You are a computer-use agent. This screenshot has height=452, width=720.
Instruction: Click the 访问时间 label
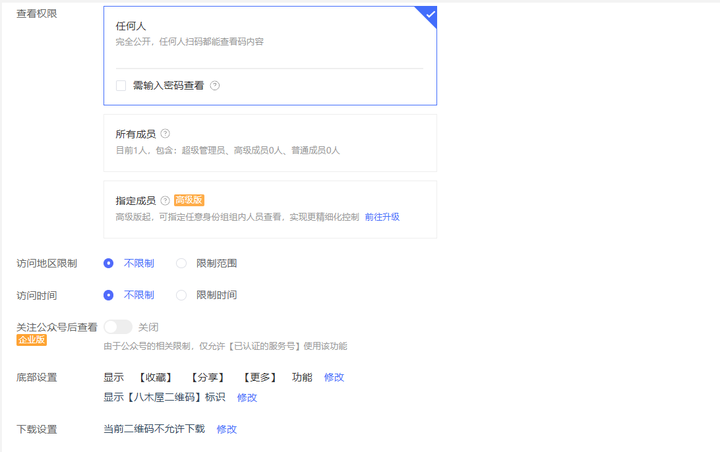click(37, 295)
